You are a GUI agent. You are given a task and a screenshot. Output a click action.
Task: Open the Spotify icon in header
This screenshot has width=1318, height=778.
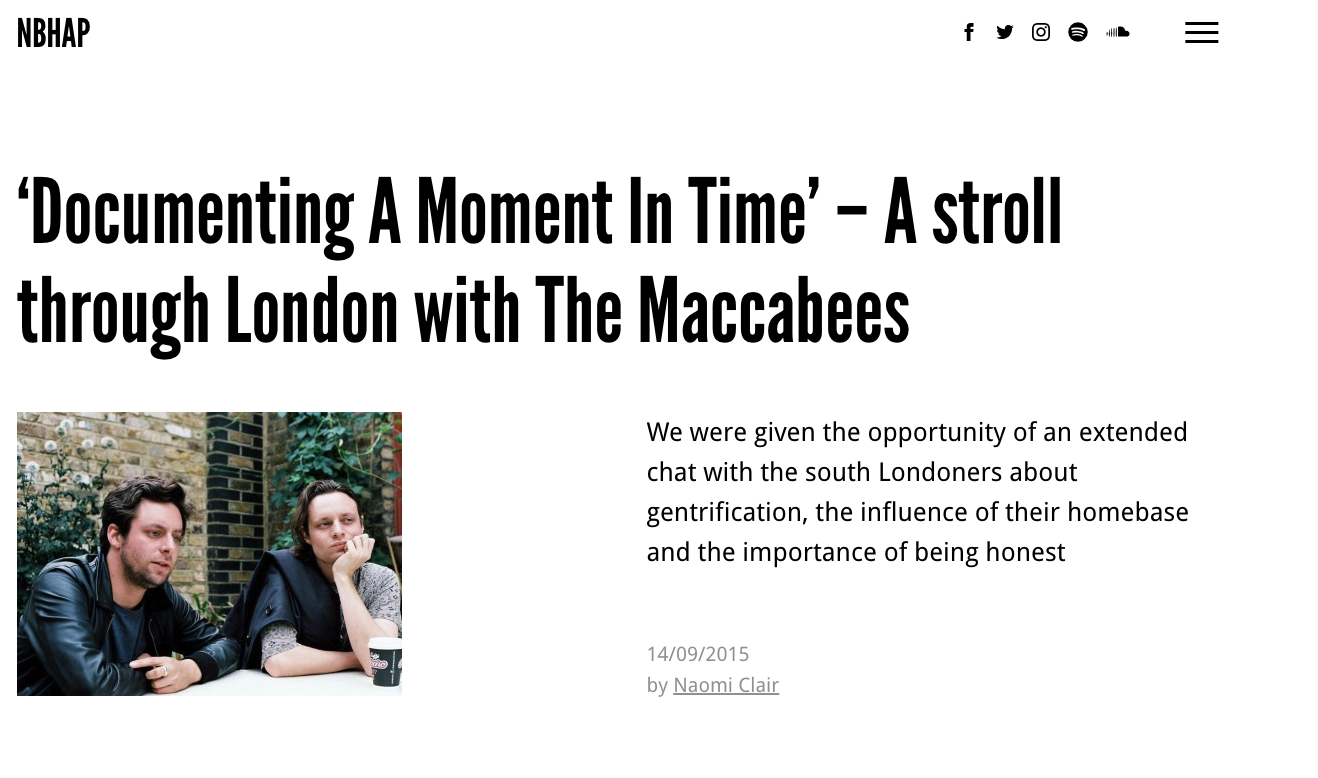[x=1078, y=33]
